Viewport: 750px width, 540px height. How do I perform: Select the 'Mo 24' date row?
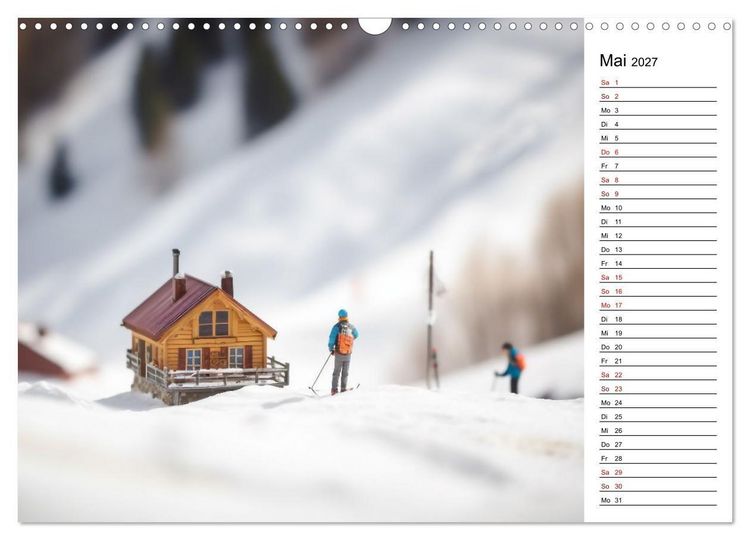tap(658, 402)
